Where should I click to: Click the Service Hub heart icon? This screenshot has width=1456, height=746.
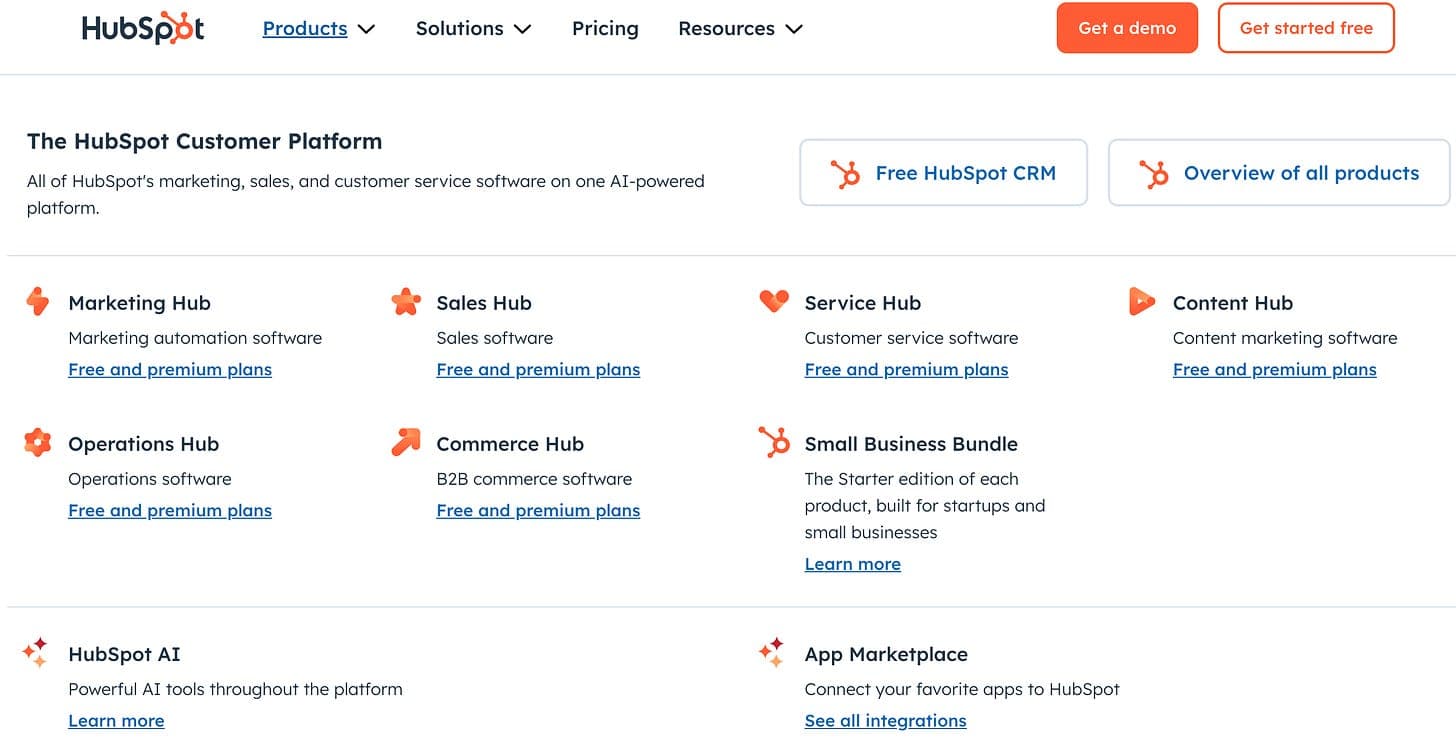(774, 300)
